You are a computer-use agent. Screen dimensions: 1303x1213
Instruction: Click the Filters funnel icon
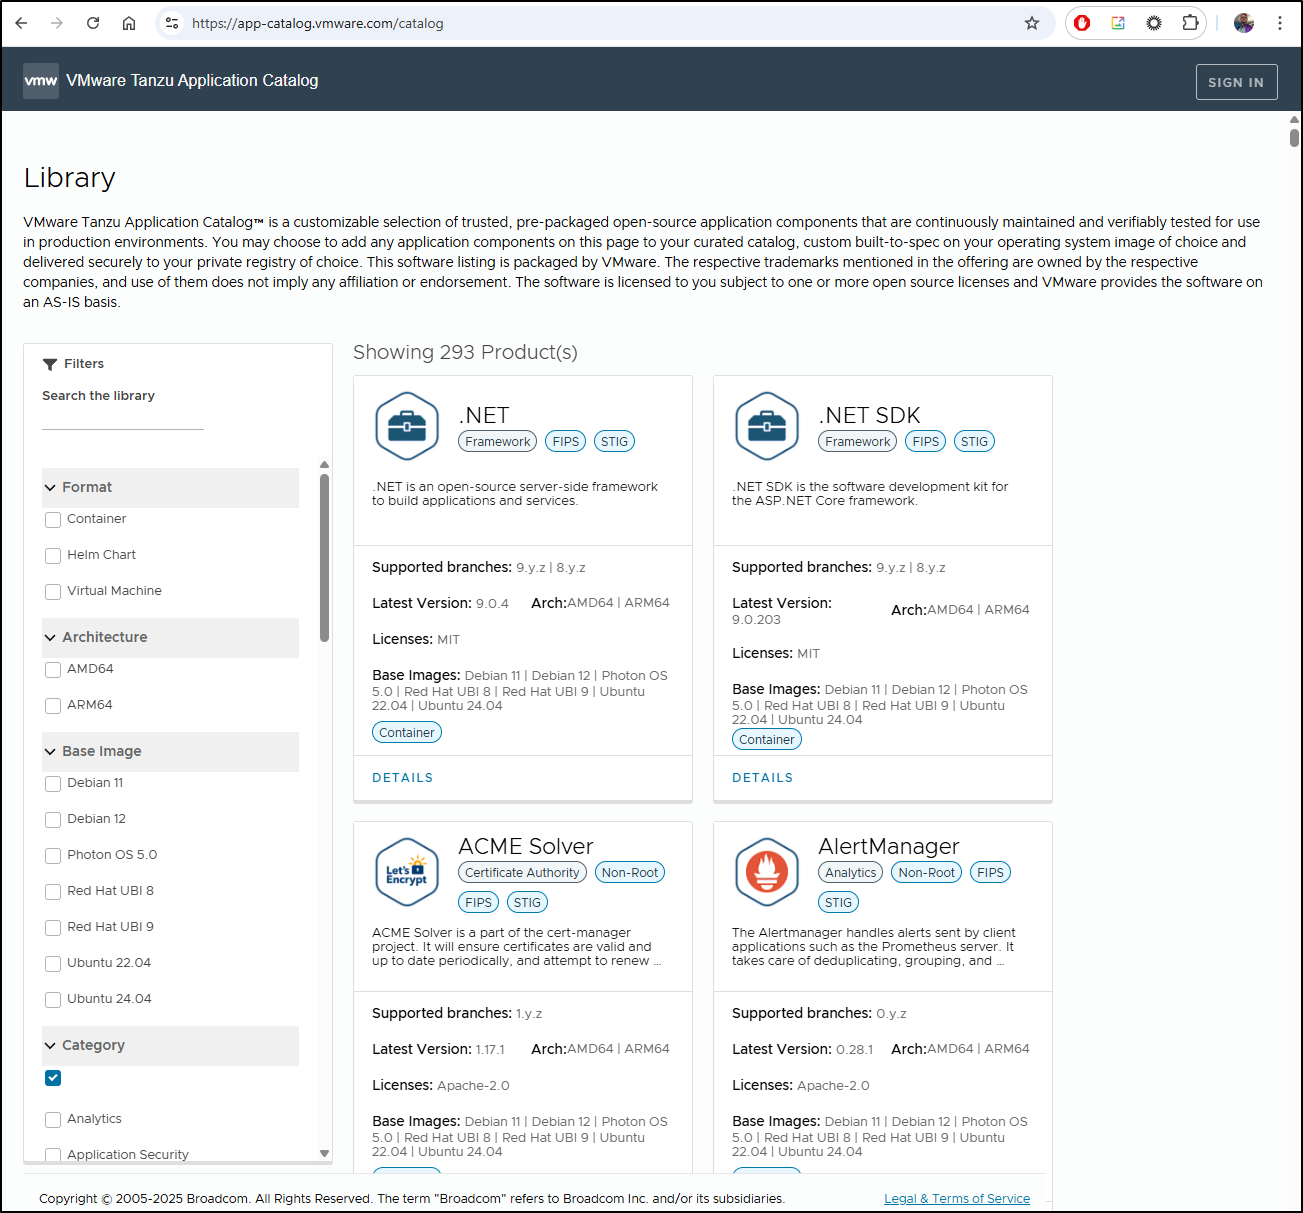click(50, 364)
